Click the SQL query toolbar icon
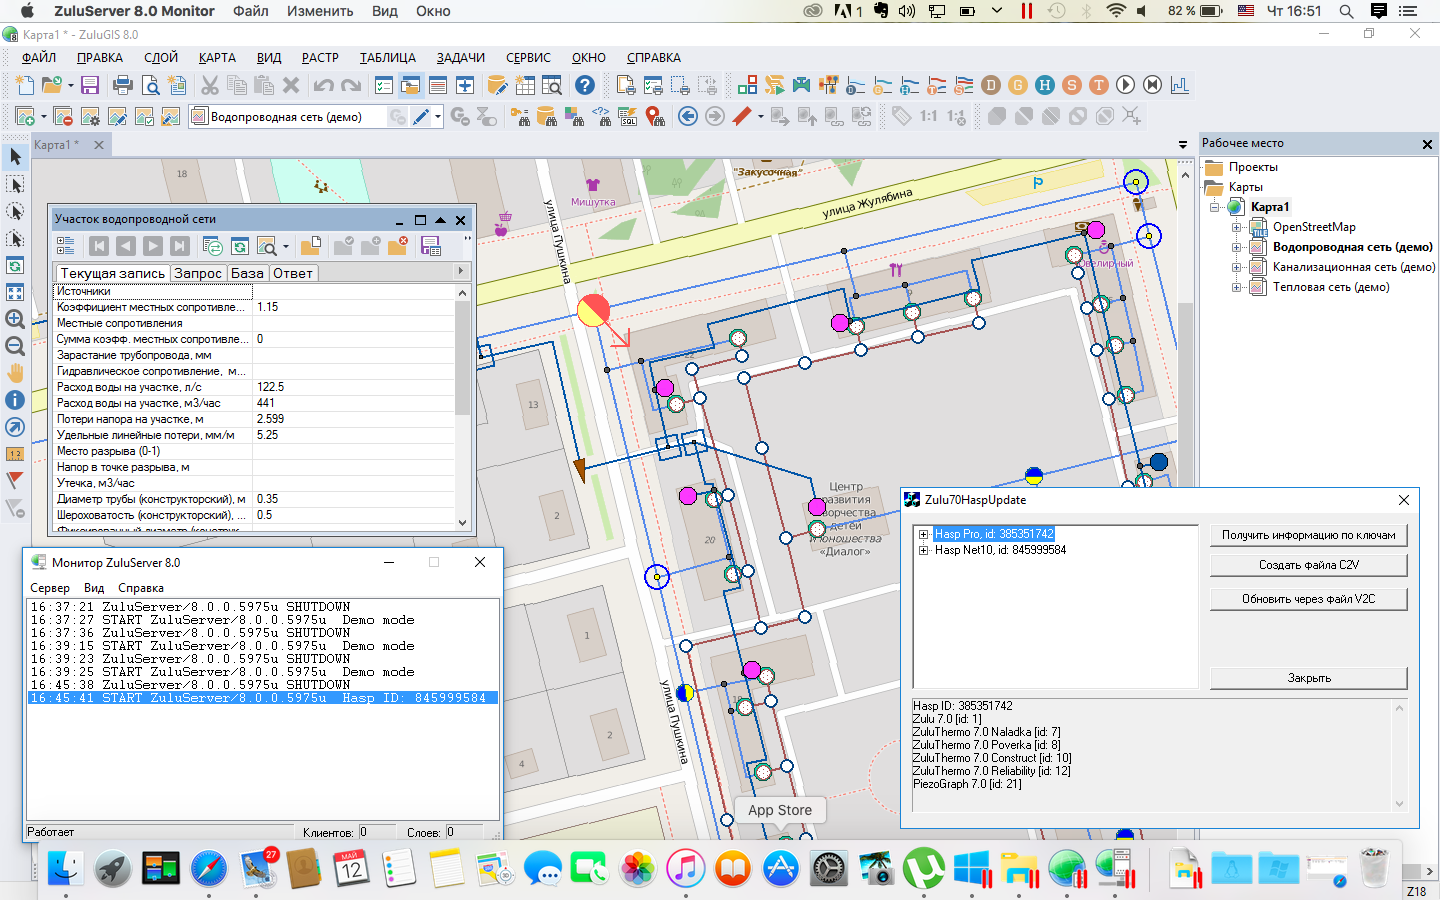The image size is (1440, 900). point(628,116)
